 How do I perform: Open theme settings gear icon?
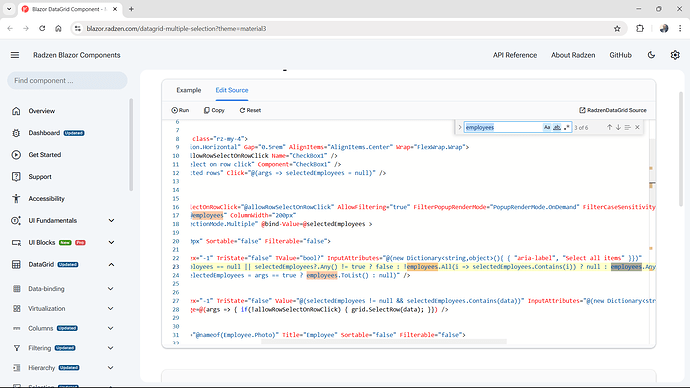(675, 55)
